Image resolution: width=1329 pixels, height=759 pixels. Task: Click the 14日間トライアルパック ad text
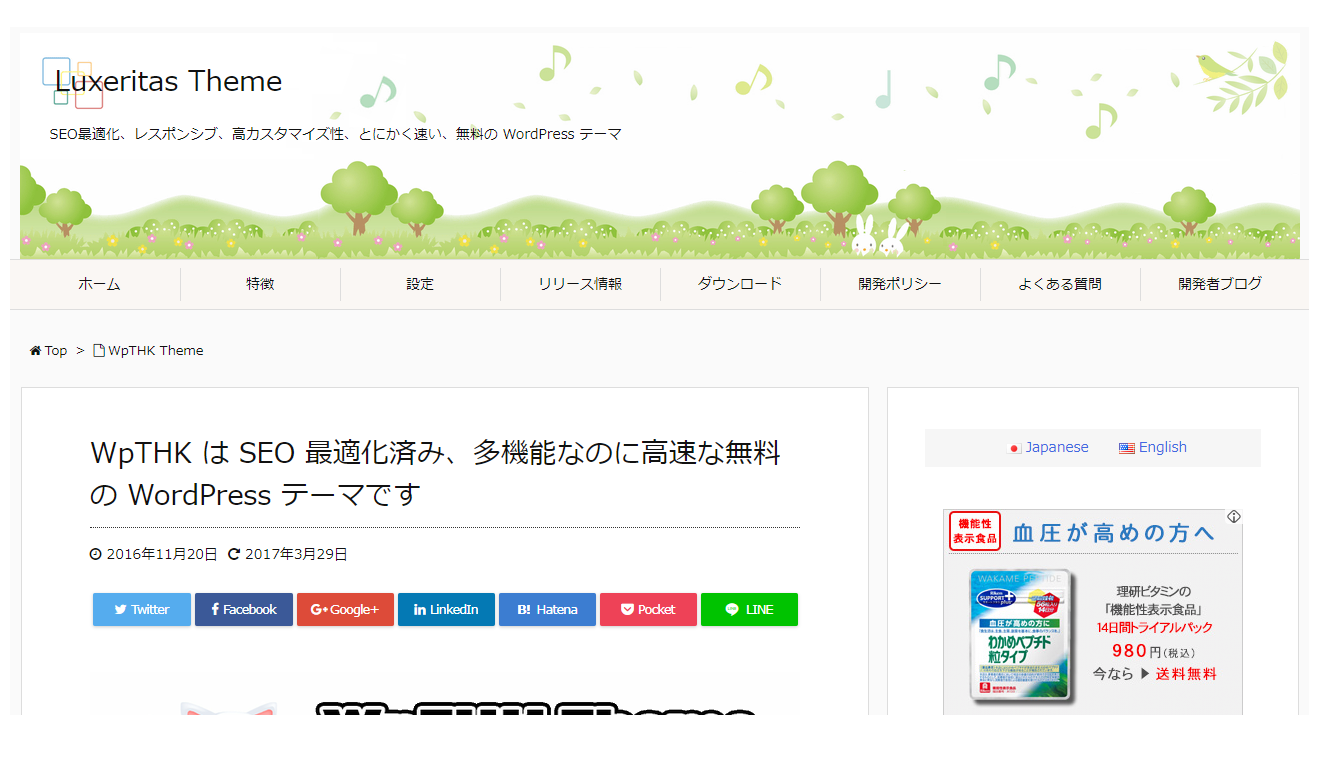[1154, 628]
